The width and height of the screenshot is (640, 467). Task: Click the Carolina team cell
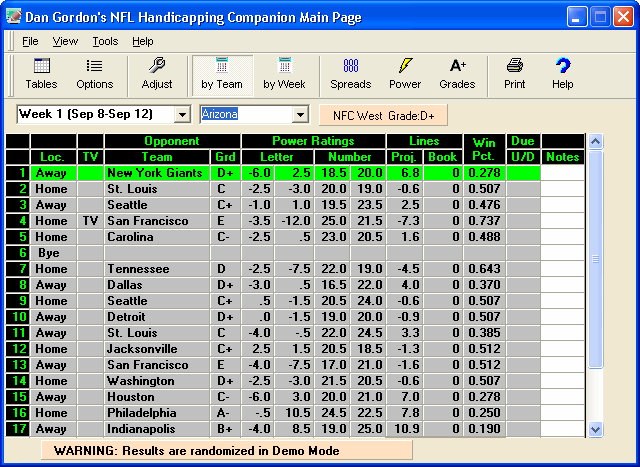157,237
